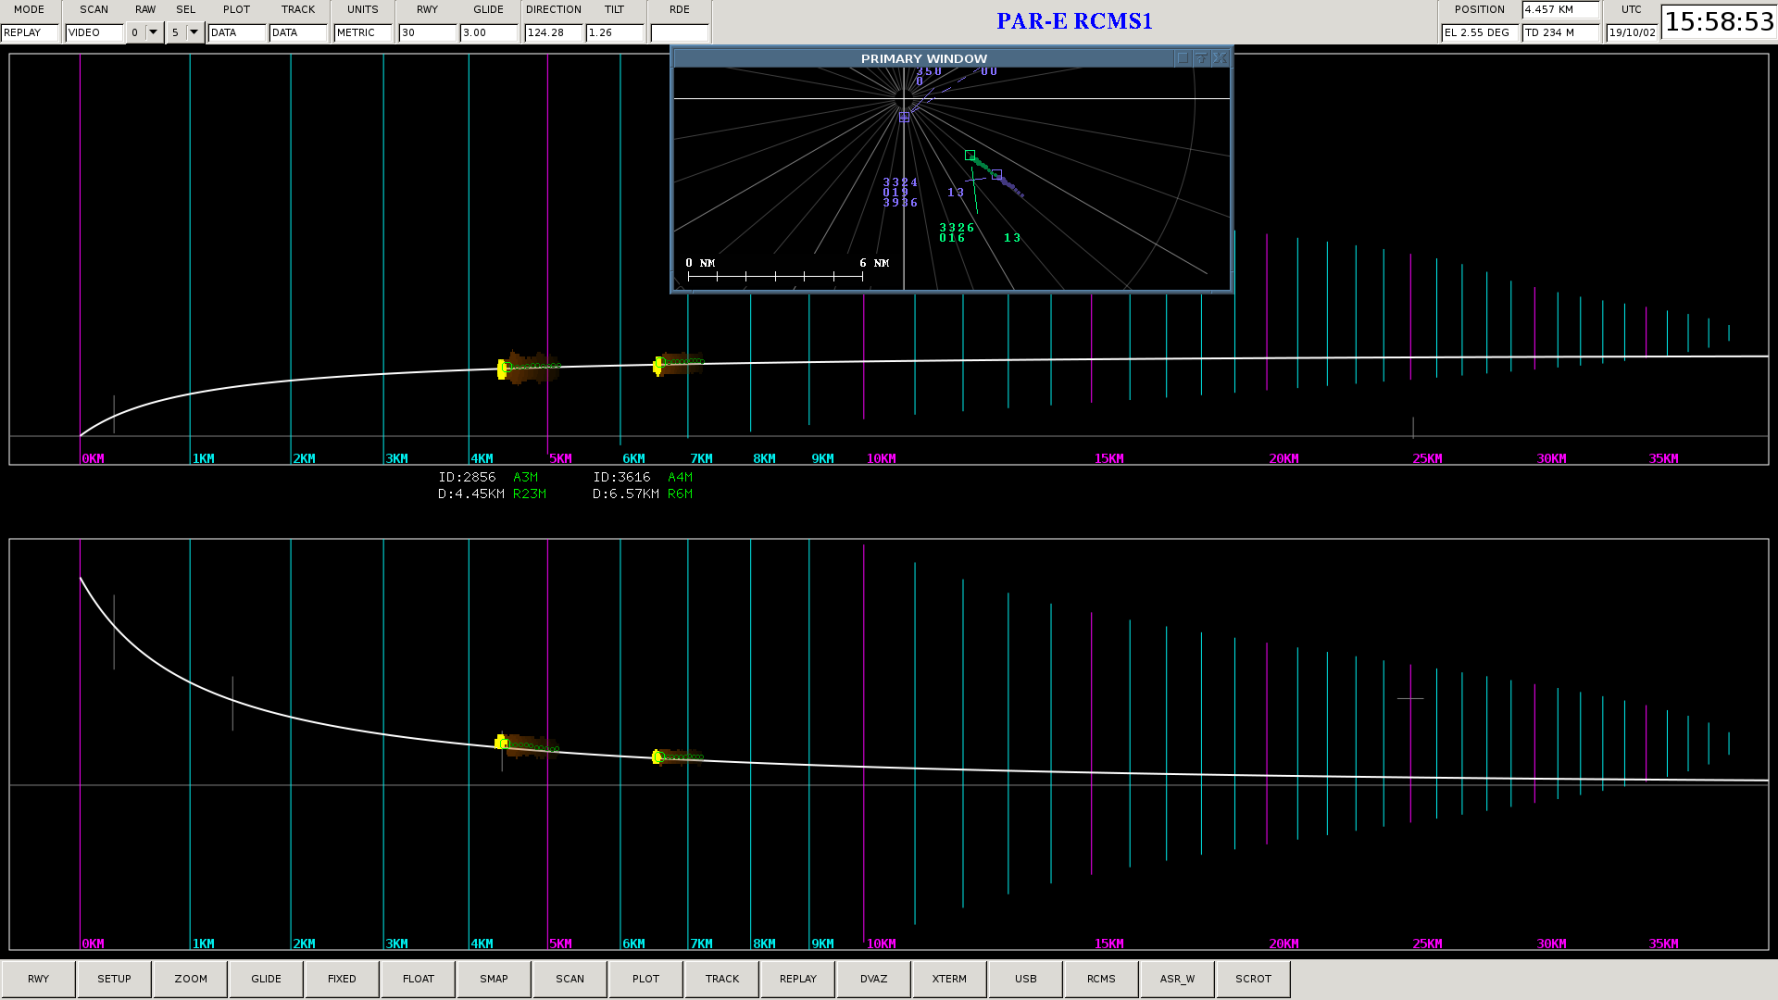Click the TRACK button in bottom bar
Viewport: 1778px width, 1000px height.
722,979
